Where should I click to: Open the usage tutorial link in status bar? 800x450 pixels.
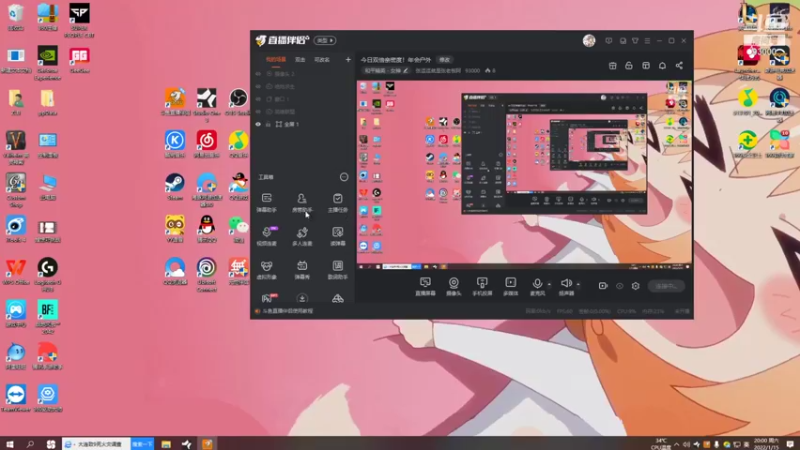(x=287, y=311)
